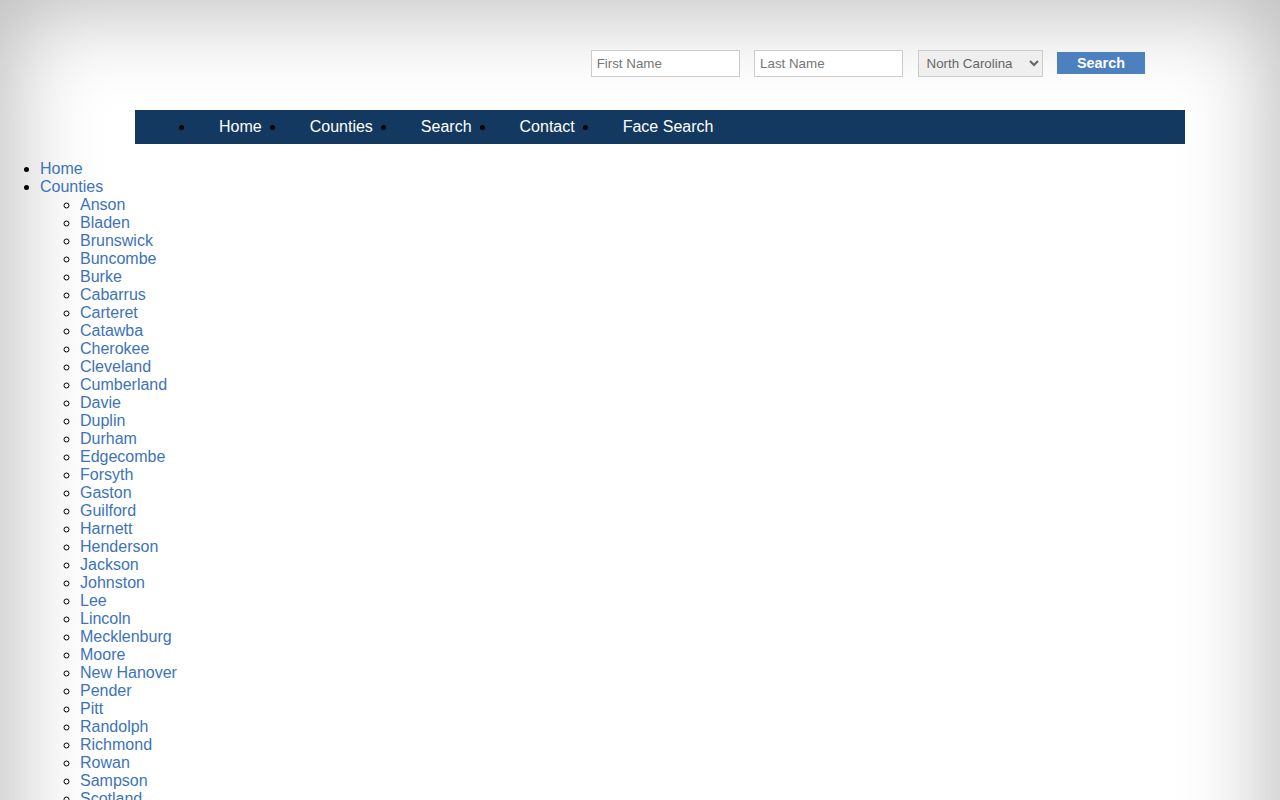Go to the Guilford county link
The height and width of the screenshot is (800, 1280).
pyautogui.click(x=108, y=510)
